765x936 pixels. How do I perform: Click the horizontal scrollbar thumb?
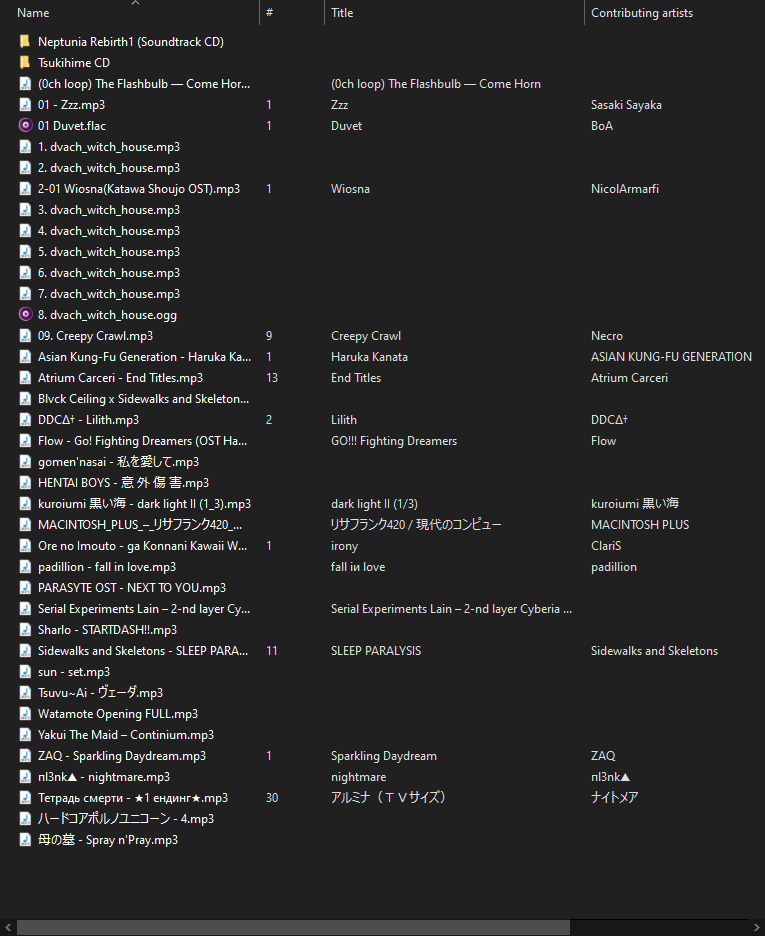293,927
